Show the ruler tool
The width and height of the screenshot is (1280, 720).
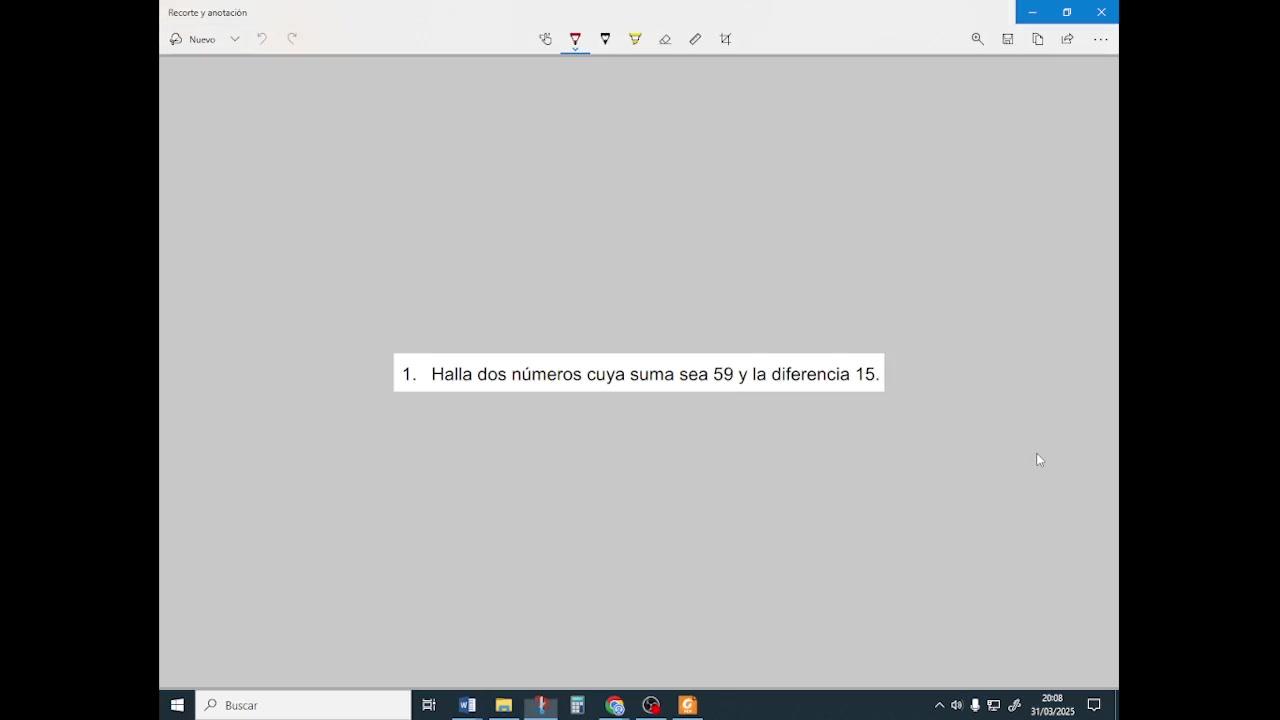[x=695, y=39]
